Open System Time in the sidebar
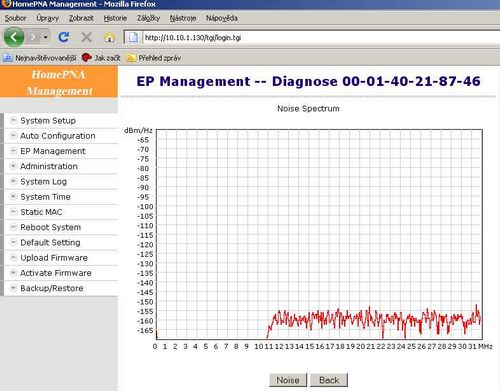This screenshot has width=500, height=391. [45, 197]
